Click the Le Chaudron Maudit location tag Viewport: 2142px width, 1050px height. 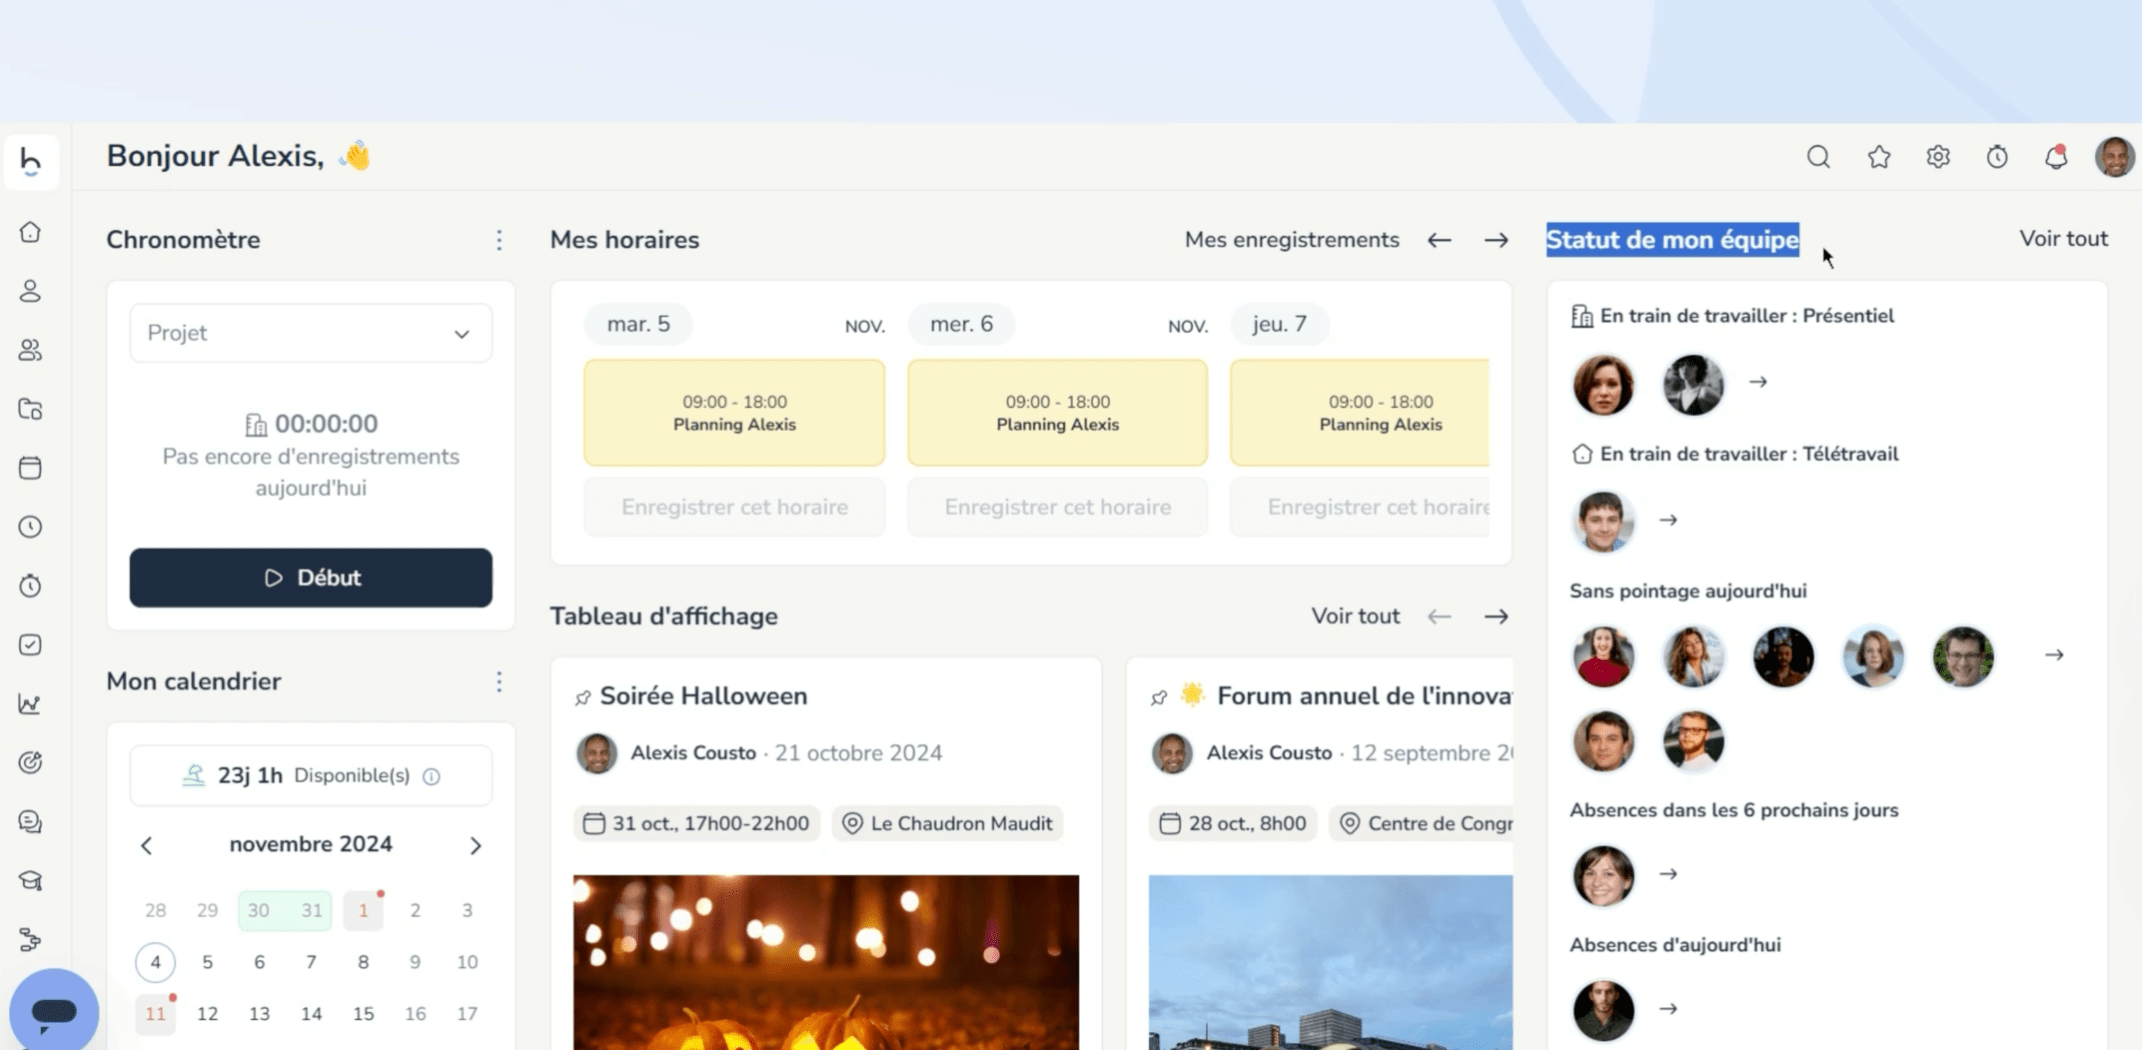point(947,824)
